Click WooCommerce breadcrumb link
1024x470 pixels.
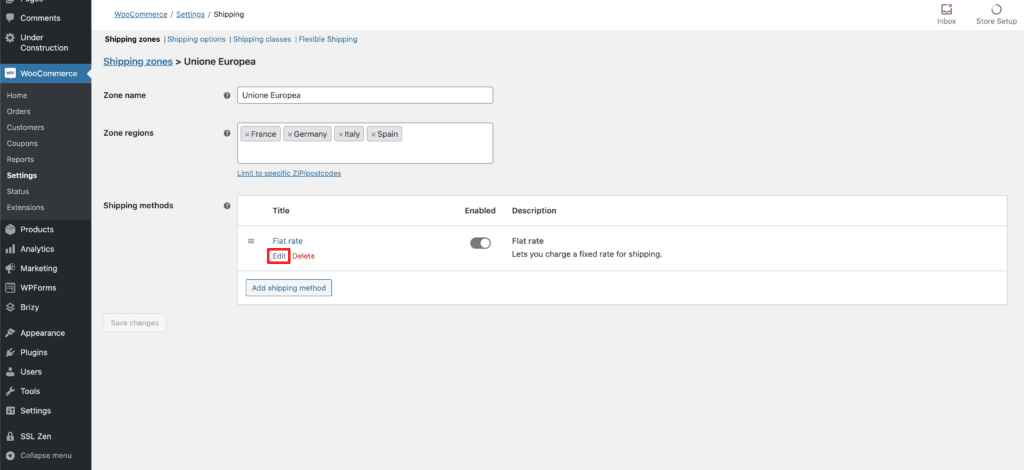tap(140, 14)
